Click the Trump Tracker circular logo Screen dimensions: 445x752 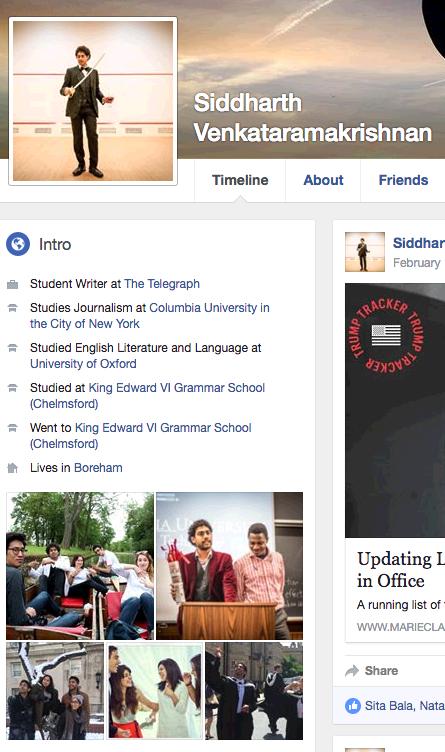click(386, 336)
